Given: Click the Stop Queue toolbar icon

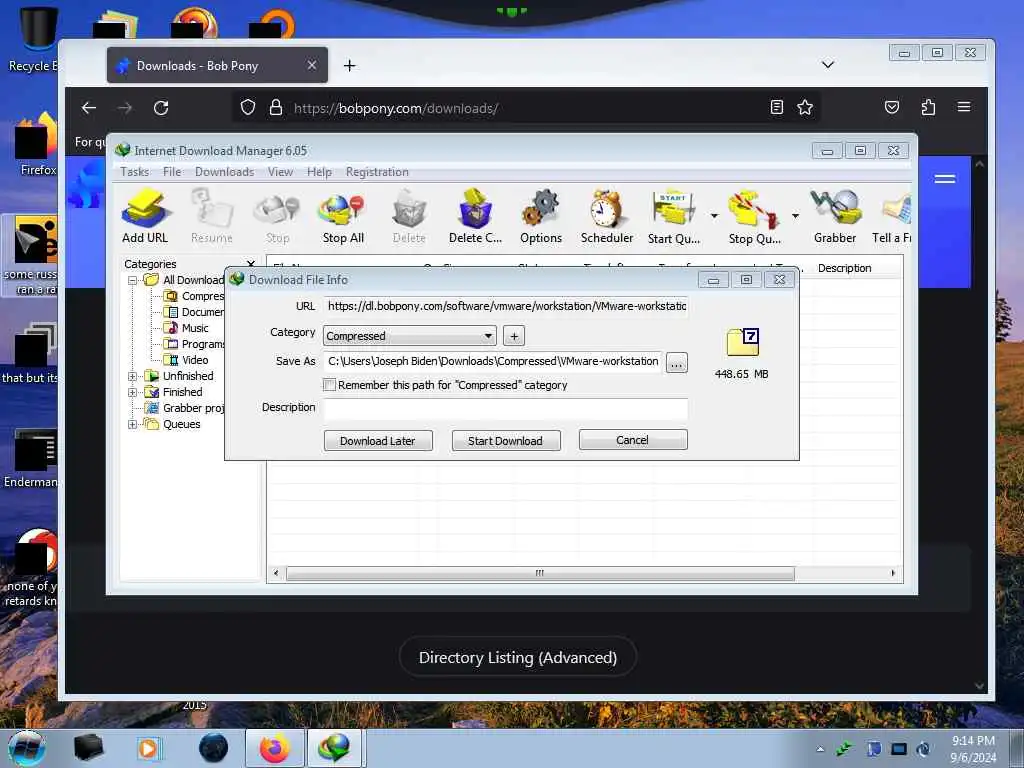Looking at the screenshot, I should [x=754, y=216].
